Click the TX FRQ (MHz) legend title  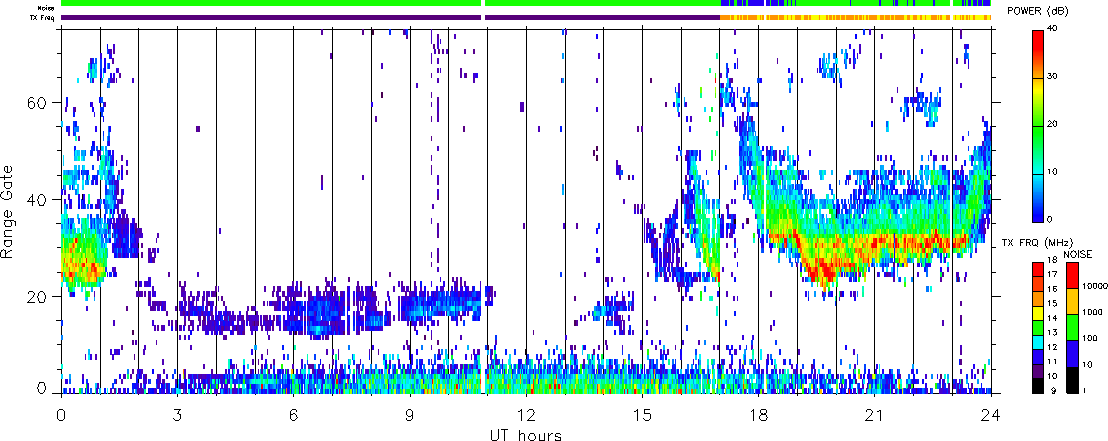(1037, 243)
